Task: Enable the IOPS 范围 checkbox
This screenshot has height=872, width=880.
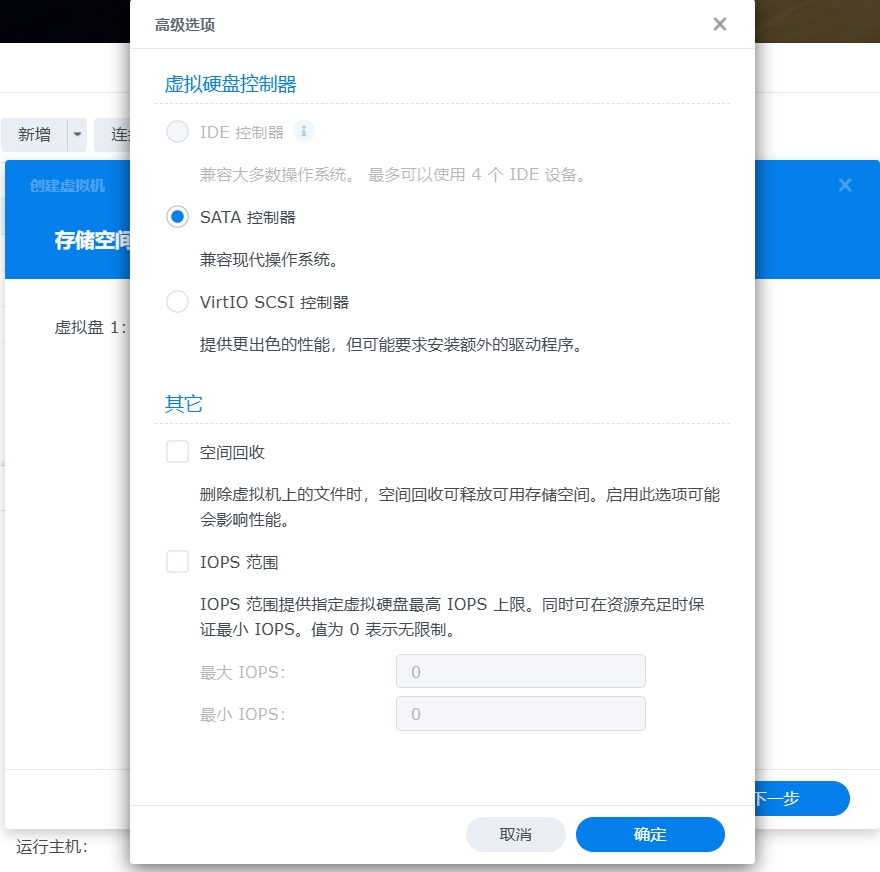Action: point(177,562)
